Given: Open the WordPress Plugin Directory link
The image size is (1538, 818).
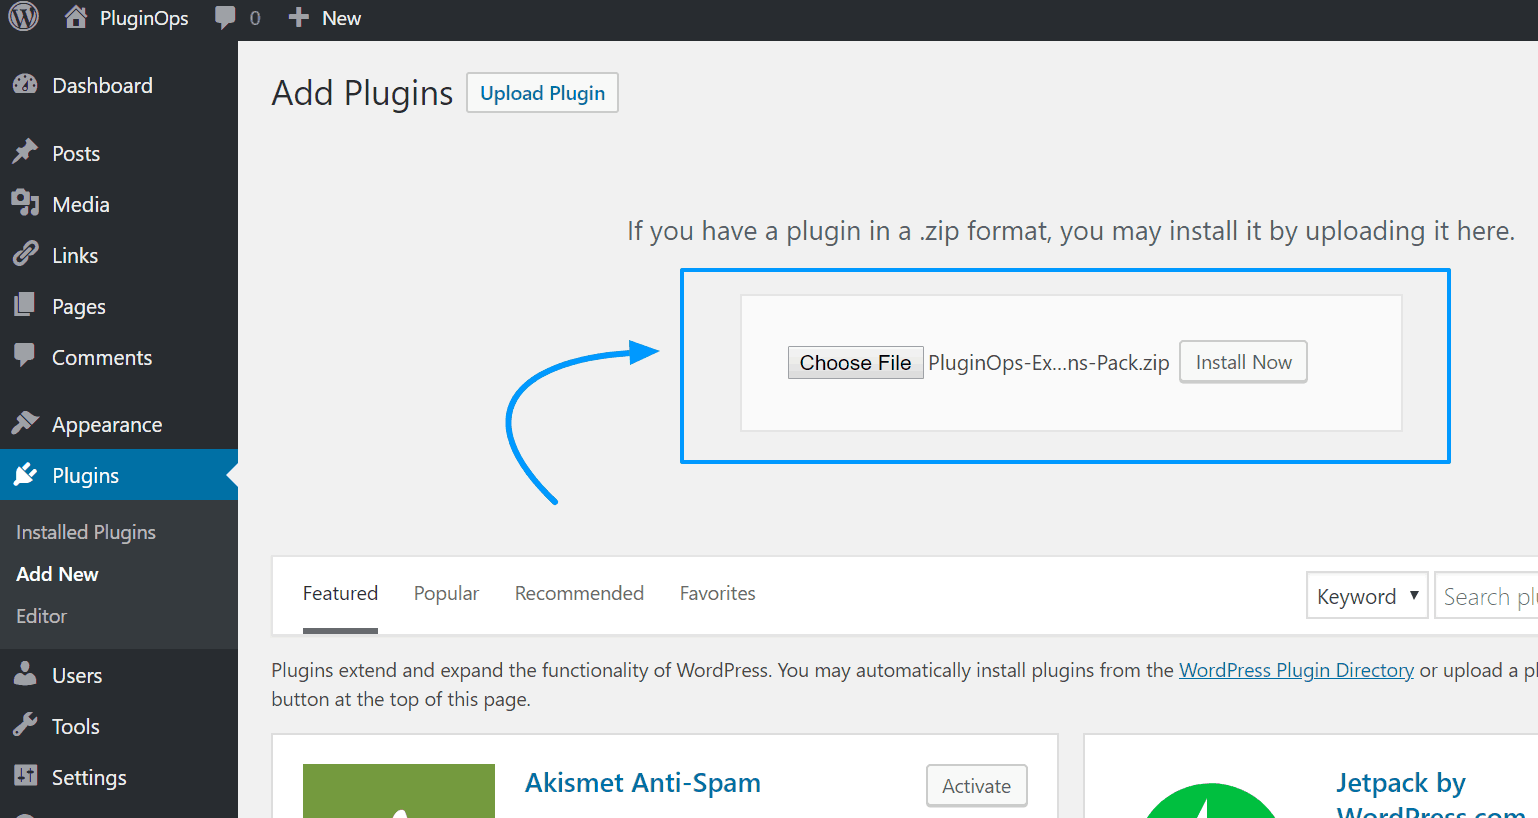Looking at the screenshot, I should (1296, 670).
